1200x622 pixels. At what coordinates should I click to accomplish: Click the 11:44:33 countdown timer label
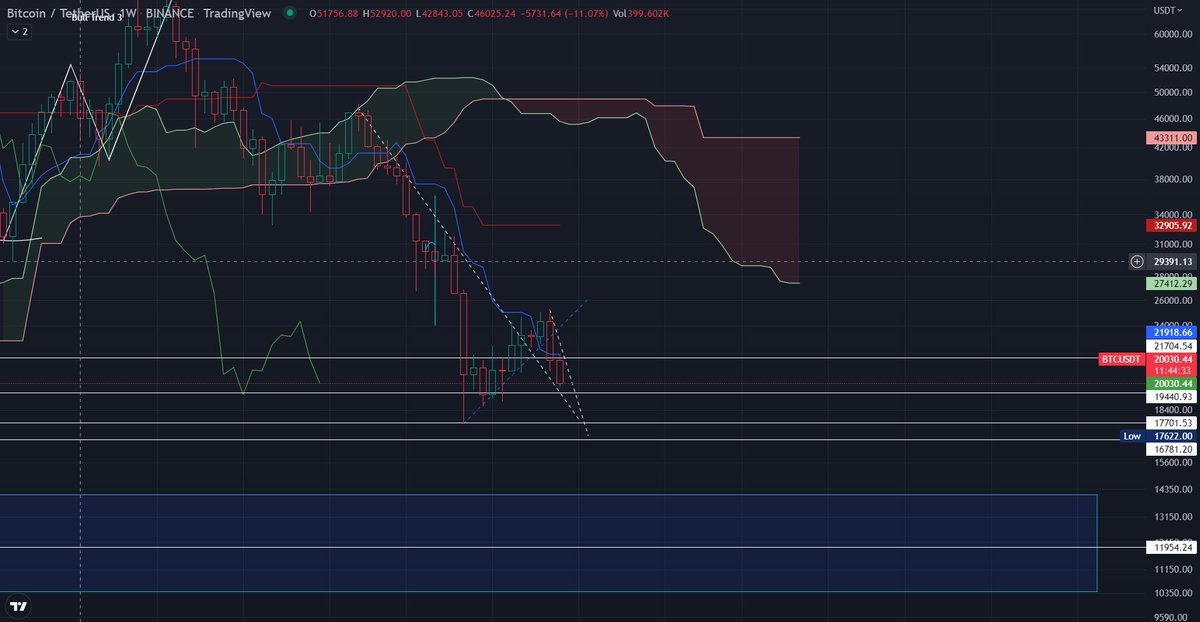point(1171,371)
